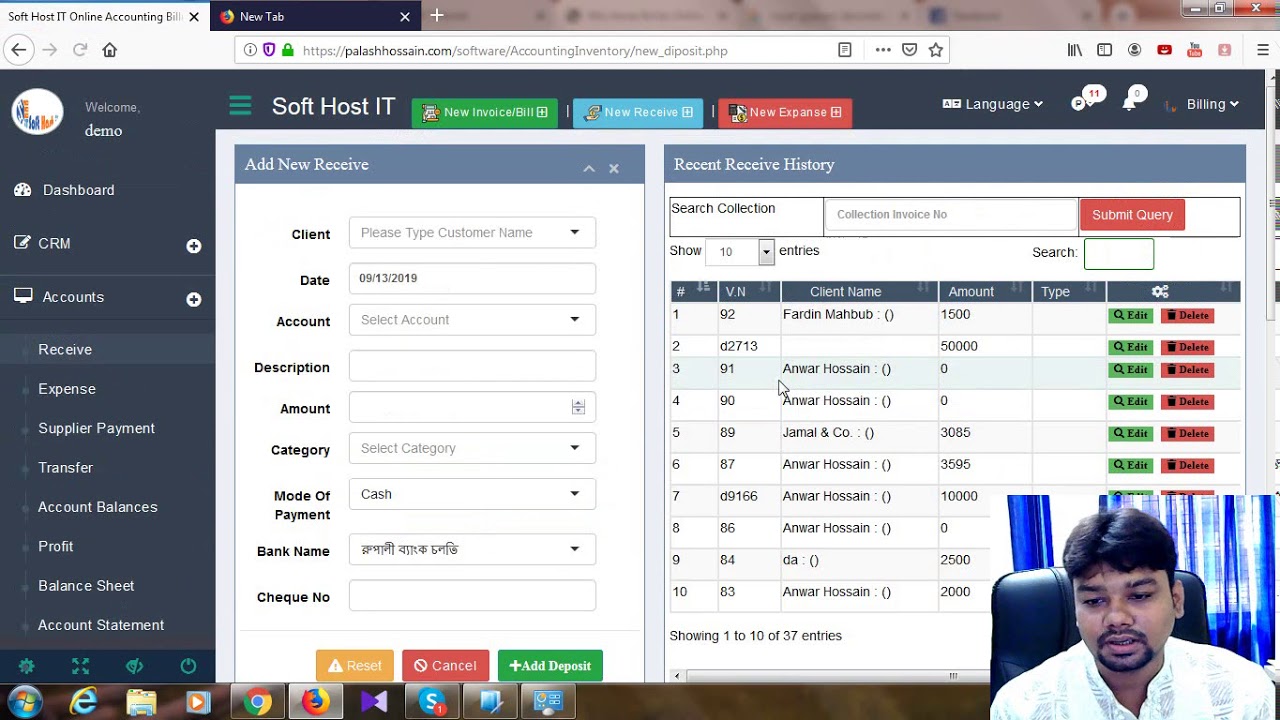Launch Internet Explorer from taskbar

click(84, 702)
